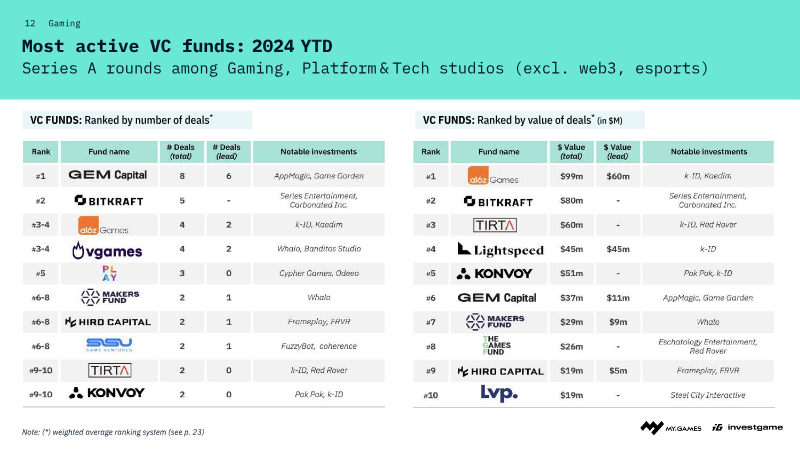Click the KONVOY logo in left table
This screenshot has width=800, height=450.
click(107, 393)
